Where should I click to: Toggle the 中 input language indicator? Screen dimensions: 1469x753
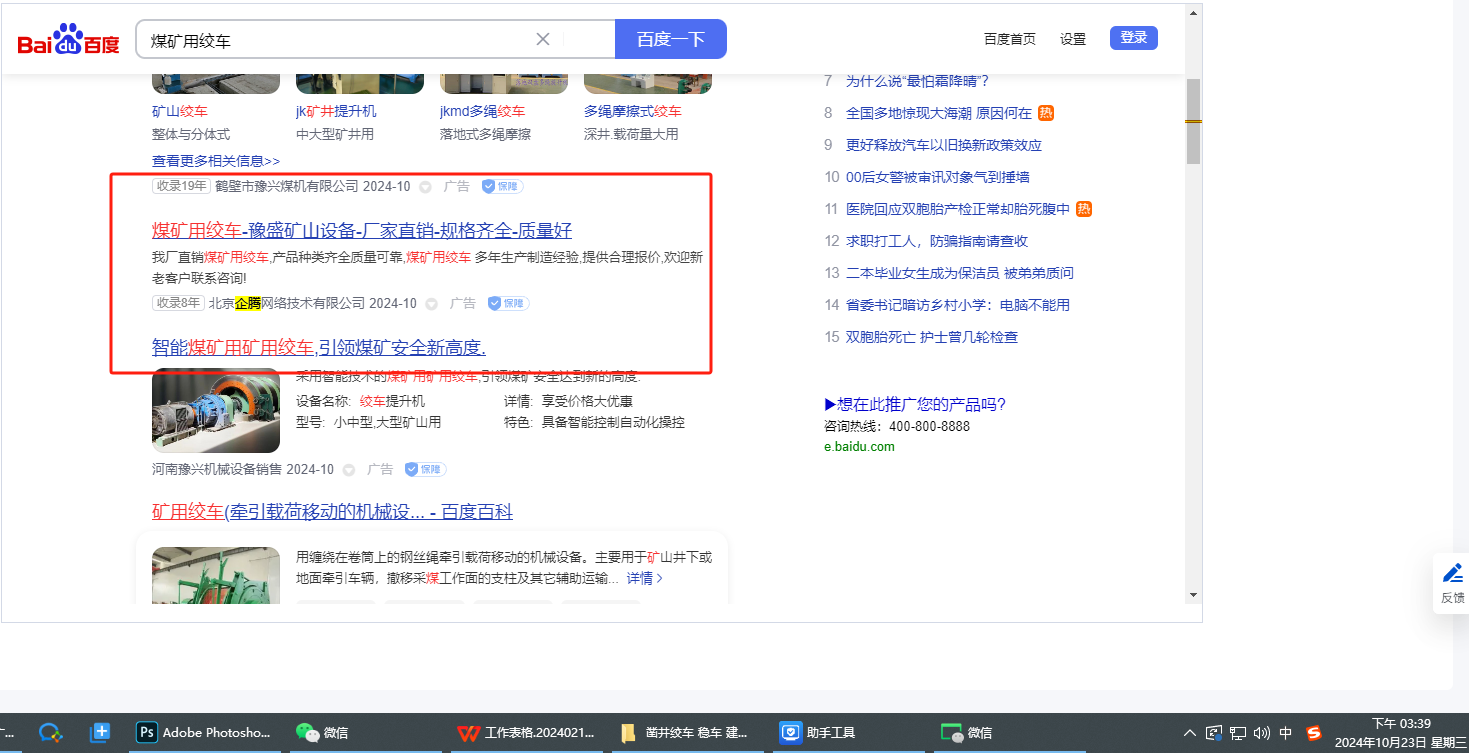(1286, 732)
